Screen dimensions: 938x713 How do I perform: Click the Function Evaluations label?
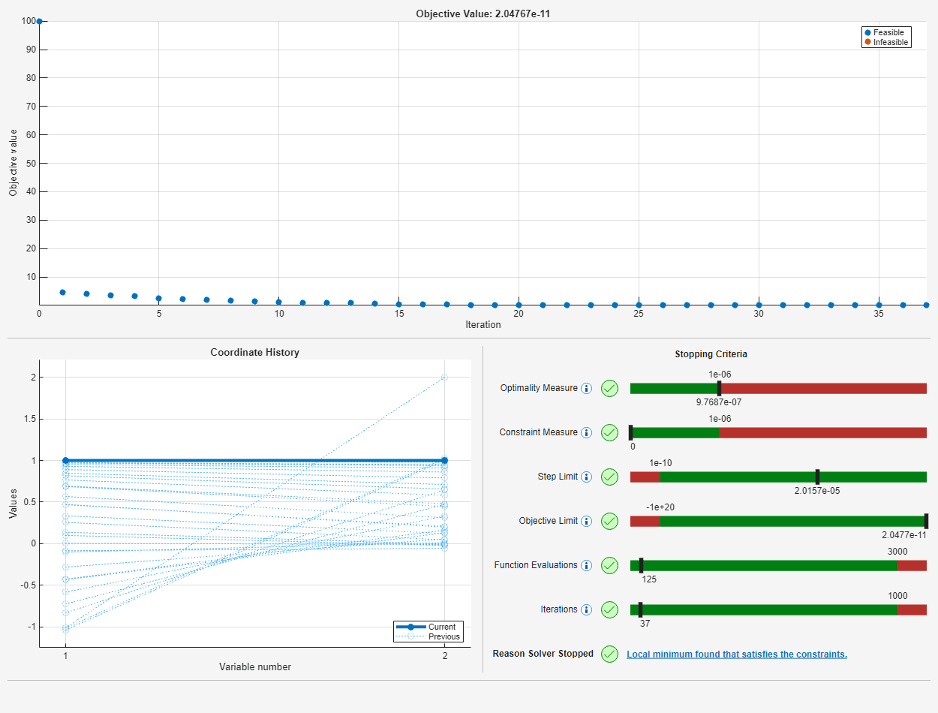[535, 565]
